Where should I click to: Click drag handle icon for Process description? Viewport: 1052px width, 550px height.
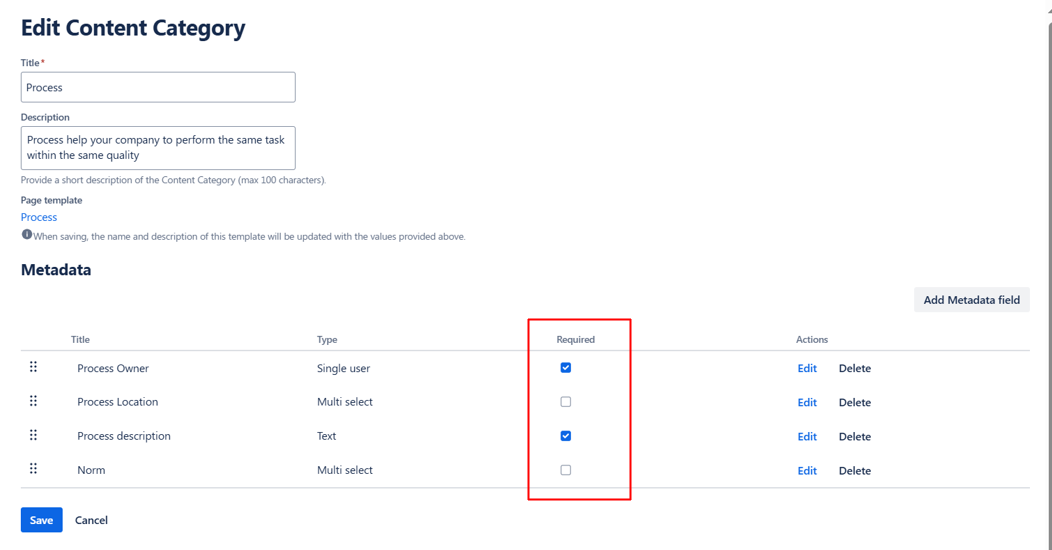33,435
